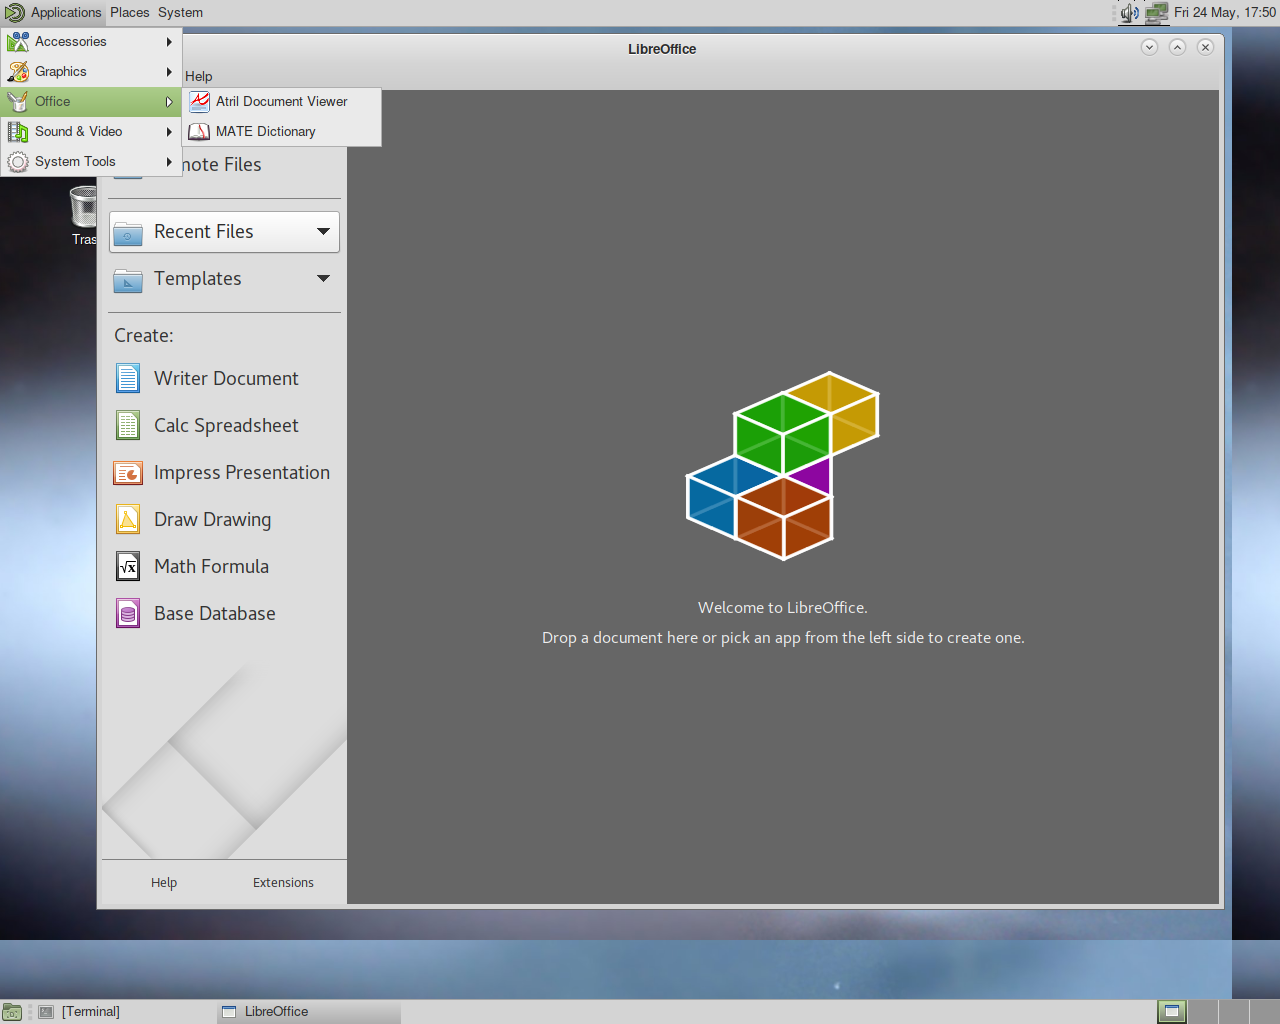This screenshot has width=1280, height=1024.
Task: Select the Office menu category
Action: (91, 101)
